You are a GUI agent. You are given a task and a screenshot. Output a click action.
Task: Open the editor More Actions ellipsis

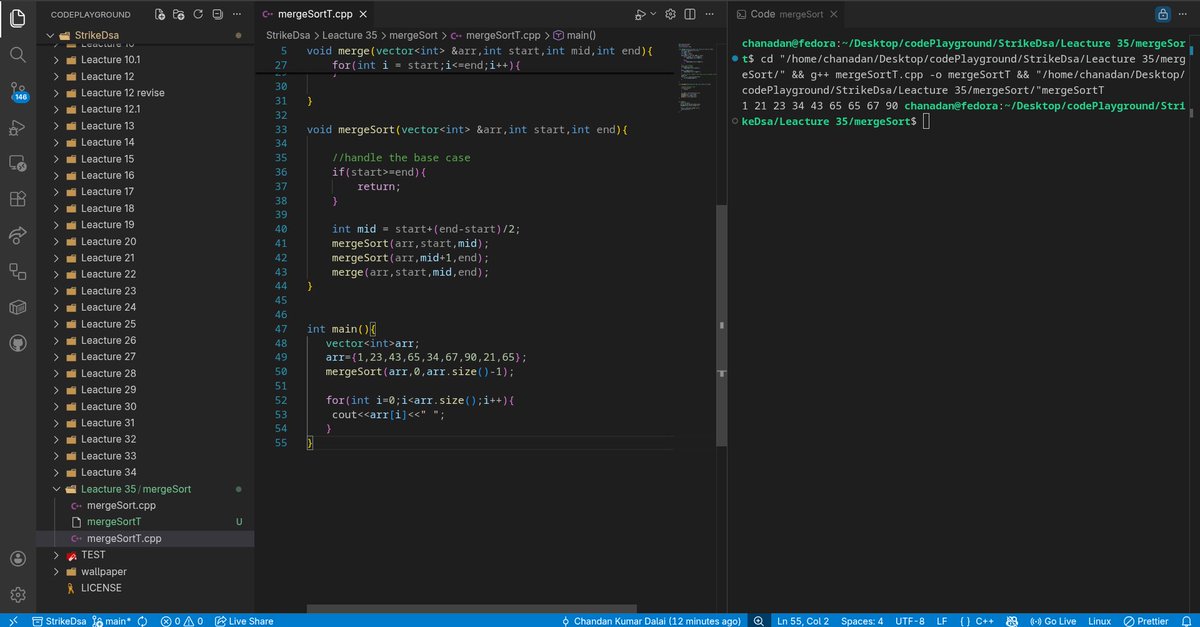(x=709, y=15)
